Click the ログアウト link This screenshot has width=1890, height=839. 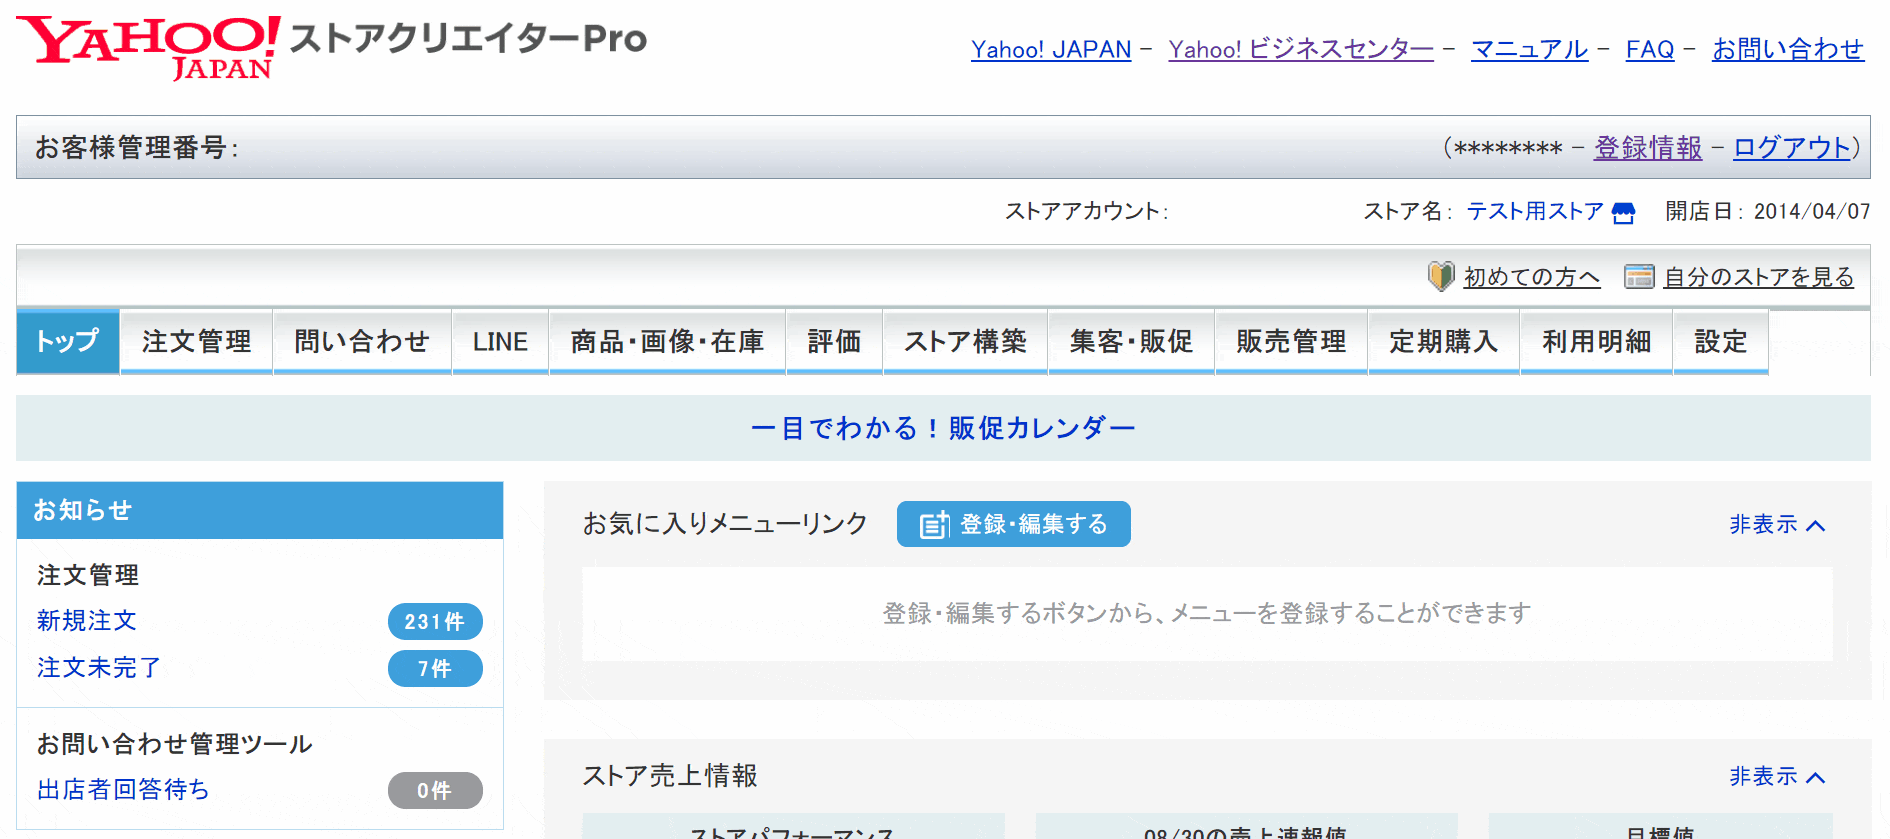(x=1791, y=148)
